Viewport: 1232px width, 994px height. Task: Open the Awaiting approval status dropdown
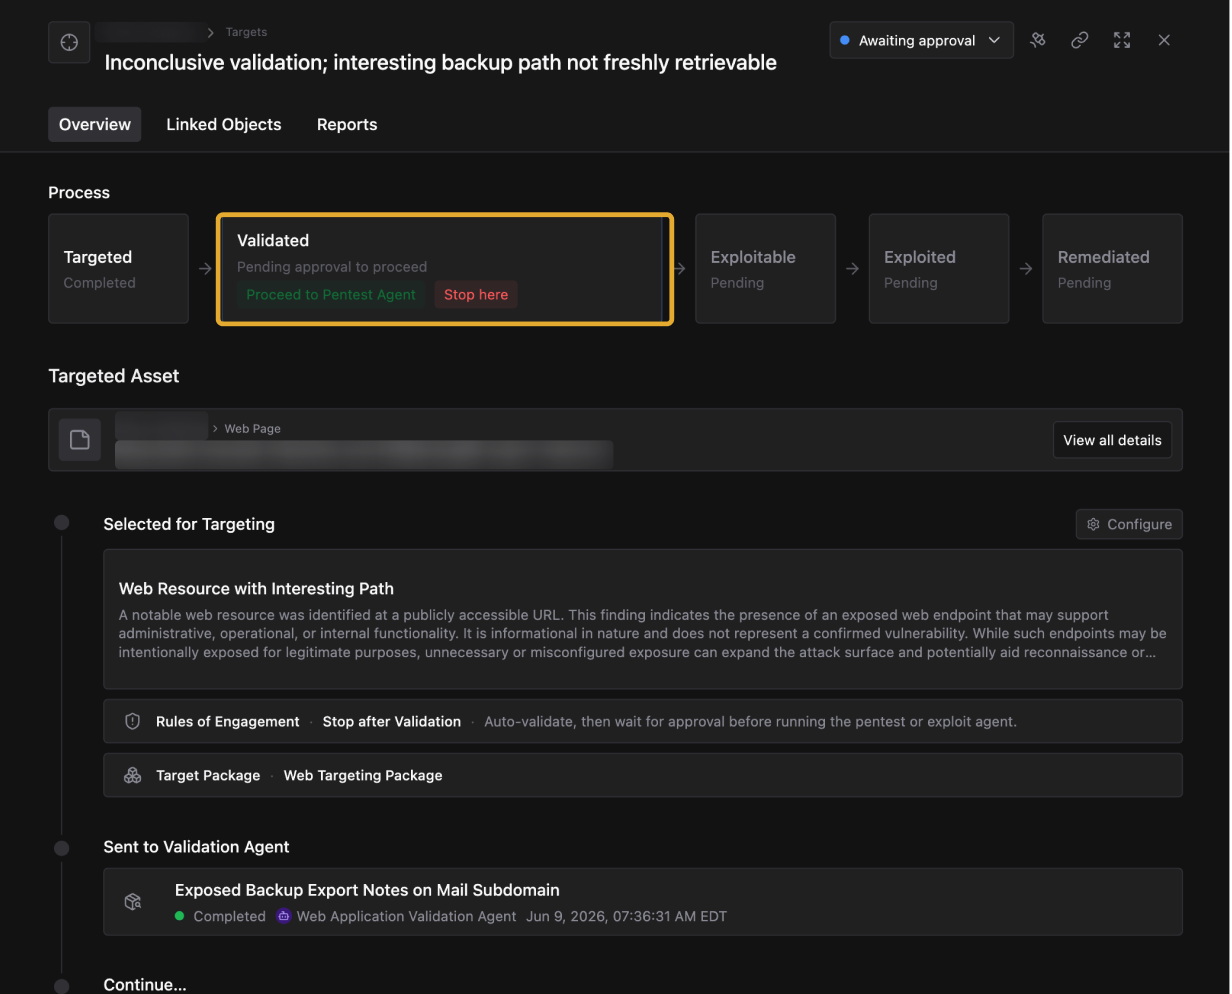[x=920, y=40]
